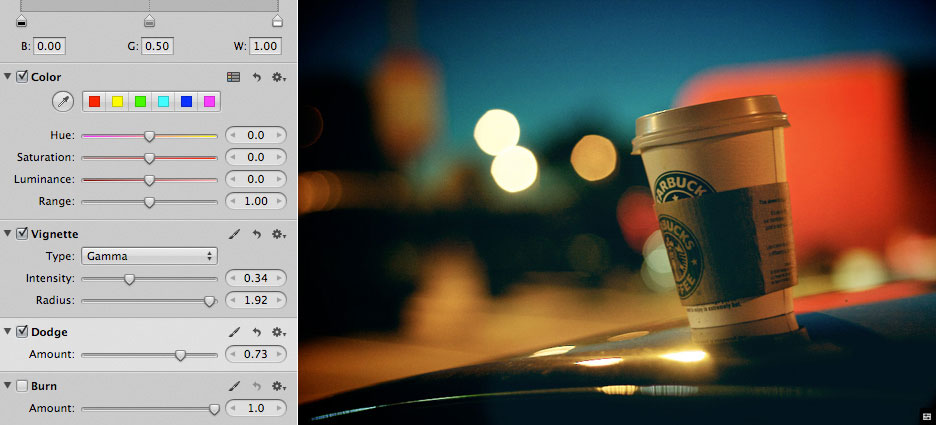
Task: Click the Vignette Intensity slider handle
Action: tap(129, 279)
